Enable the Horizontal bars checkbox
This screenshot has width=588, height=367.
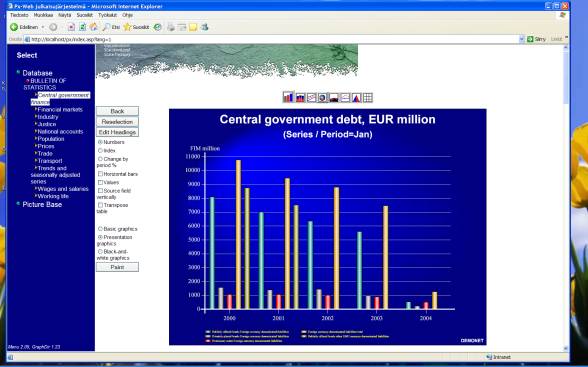point(100,174)
